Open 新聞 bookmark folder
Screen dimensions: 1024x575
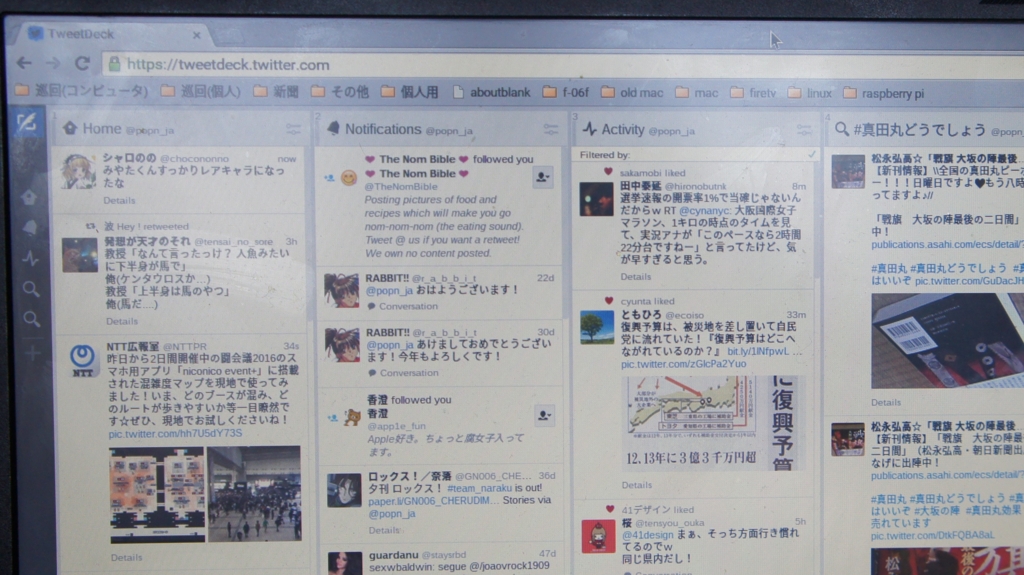click(277, 91)
